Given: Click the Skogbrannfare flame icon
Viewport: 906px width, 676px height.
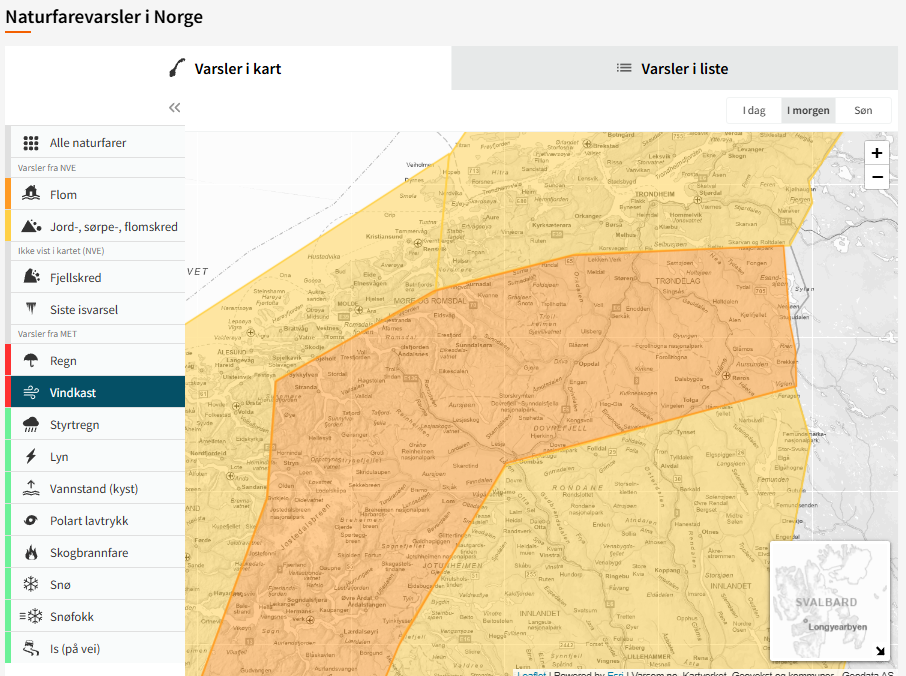Looking at the screenshot, I should 31,553.
